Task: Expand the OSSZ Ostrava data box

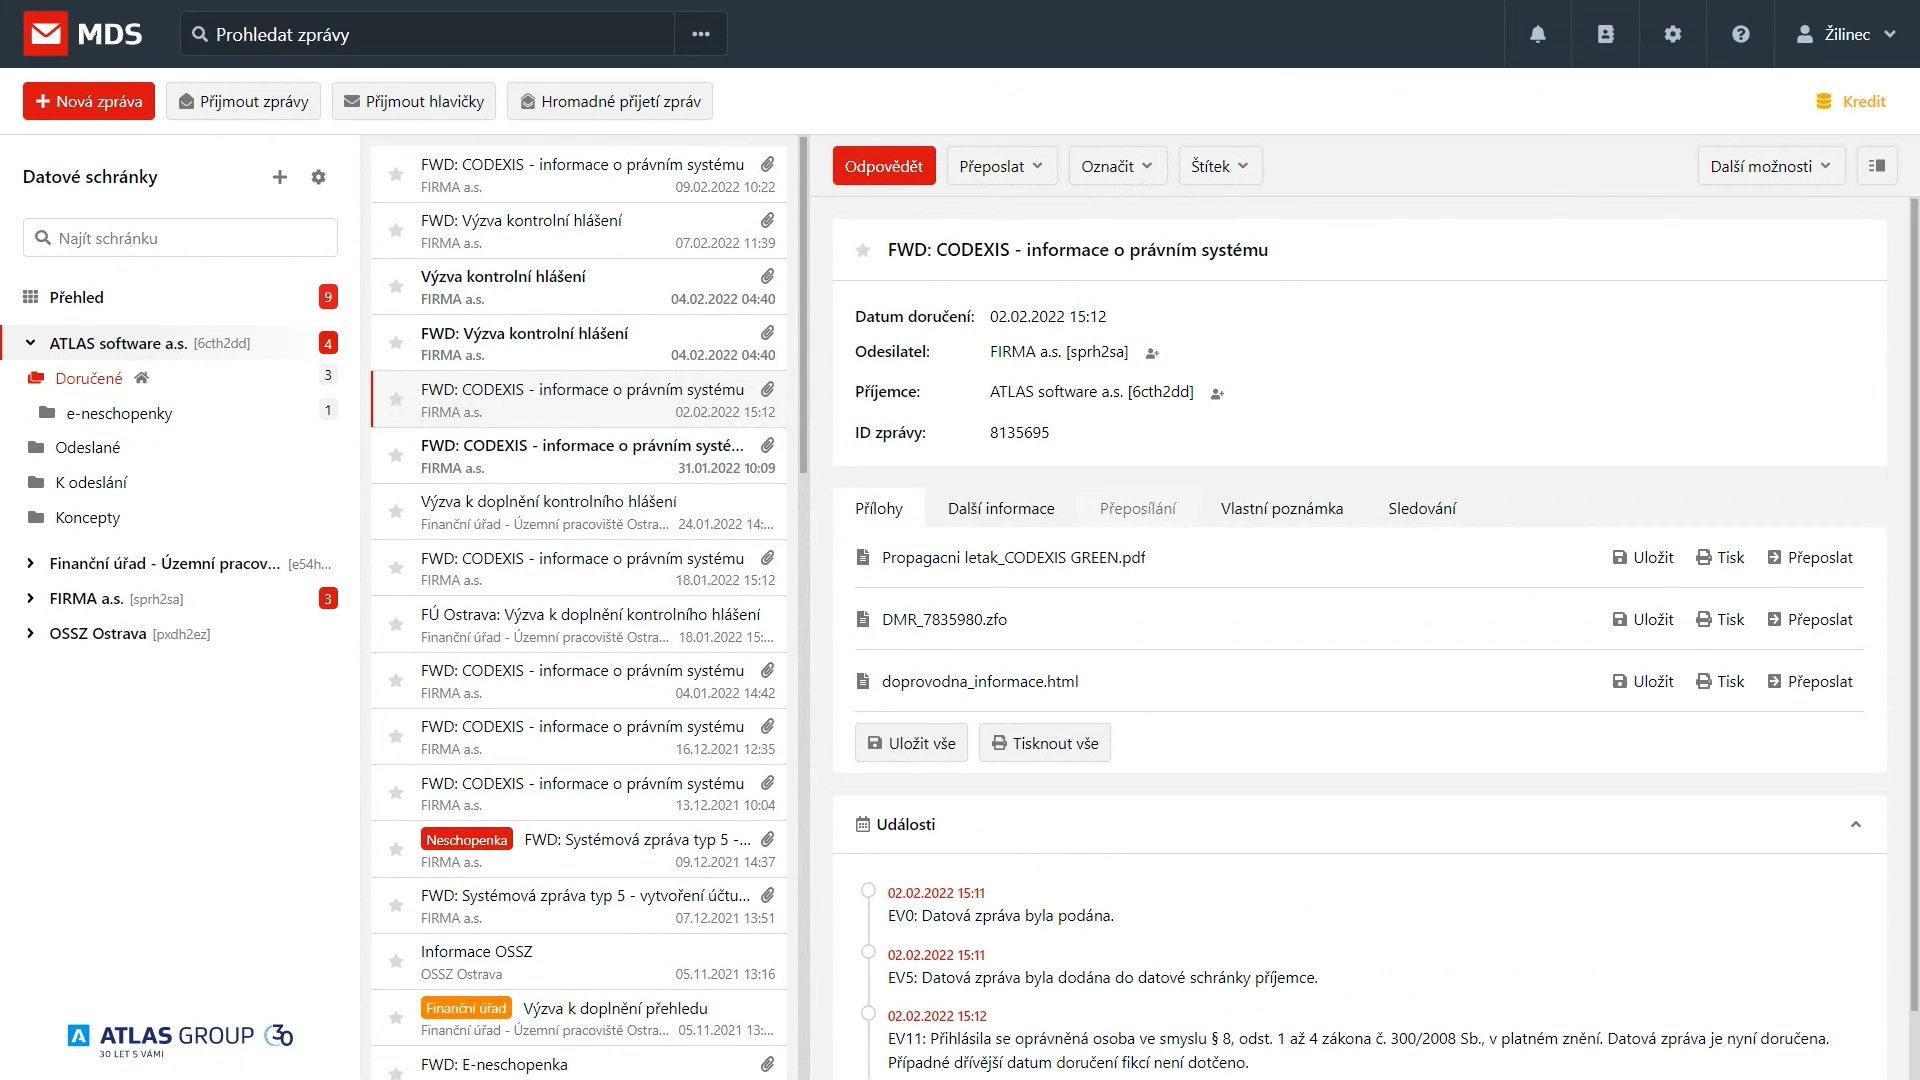Action: (x=30, y=633)
